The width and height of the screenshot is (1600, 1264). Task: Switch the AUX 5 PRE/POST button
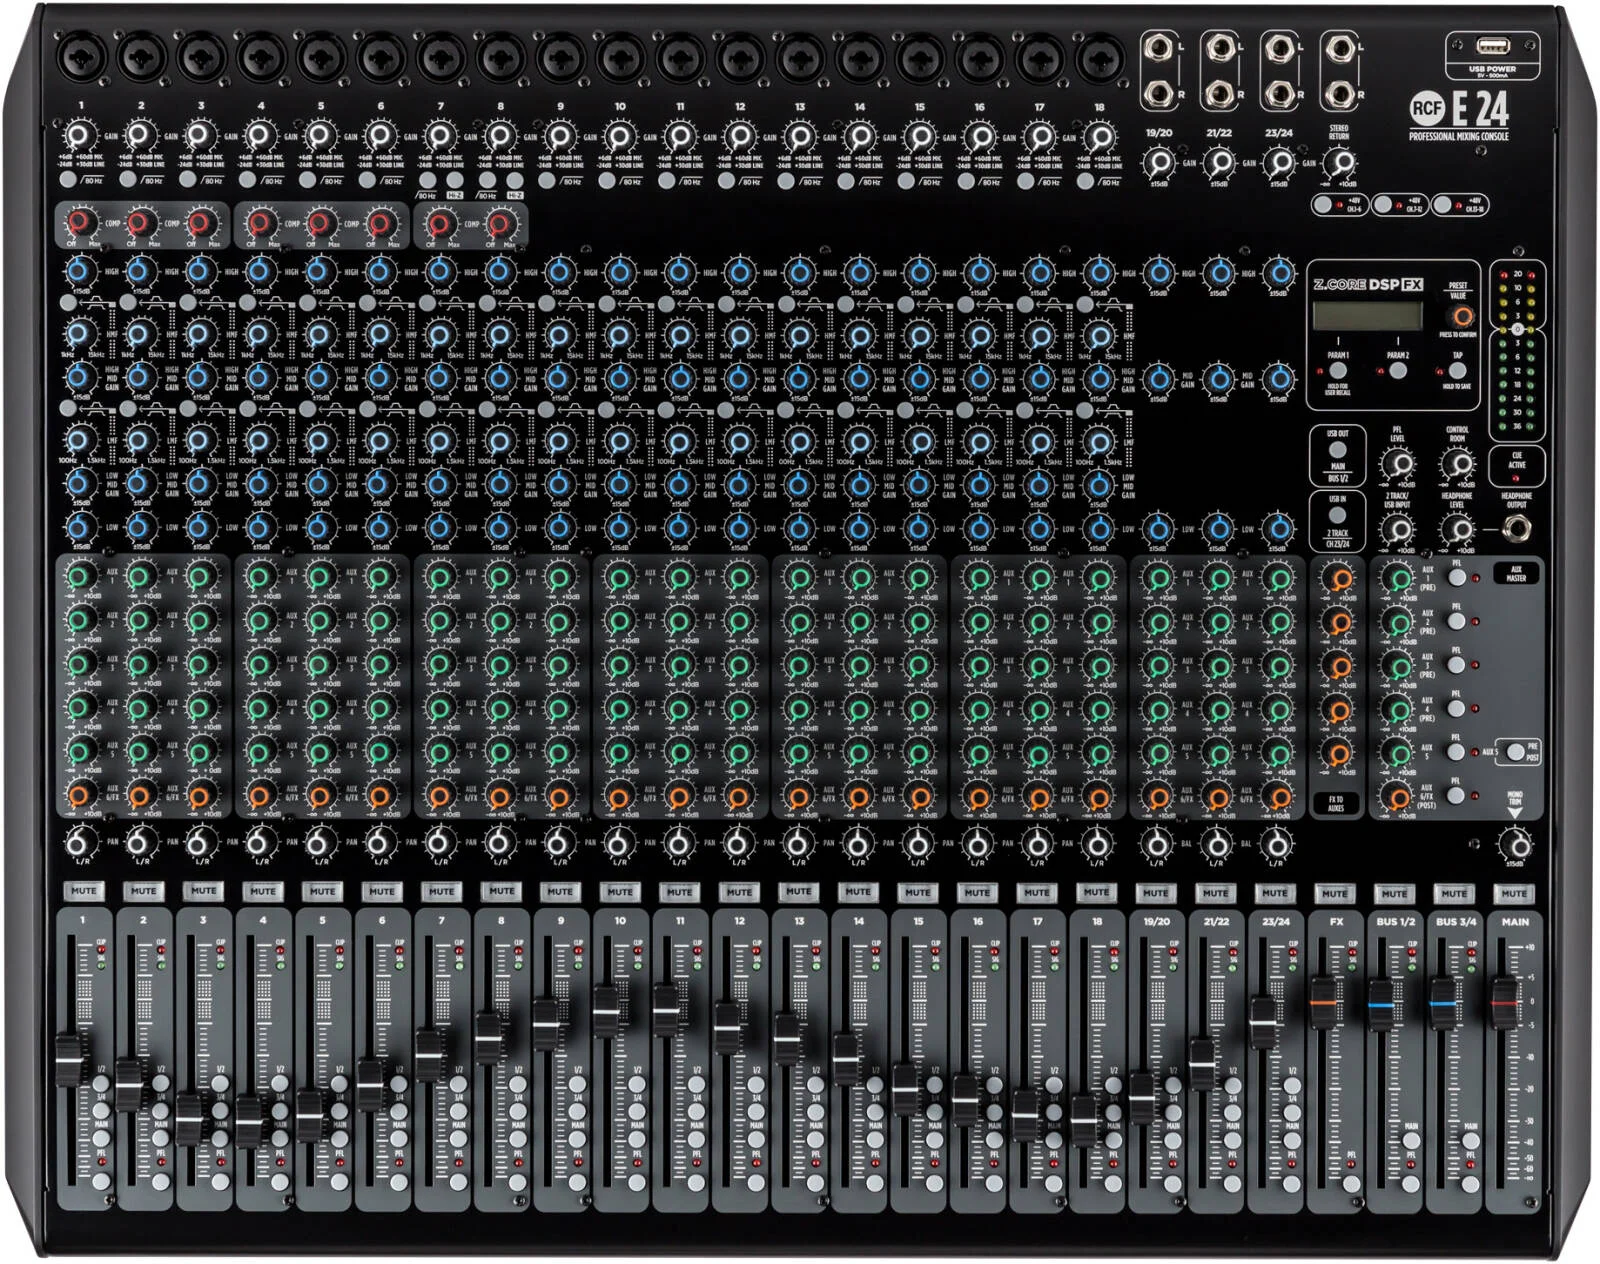pyautogui.click(x=1517, y=751)
